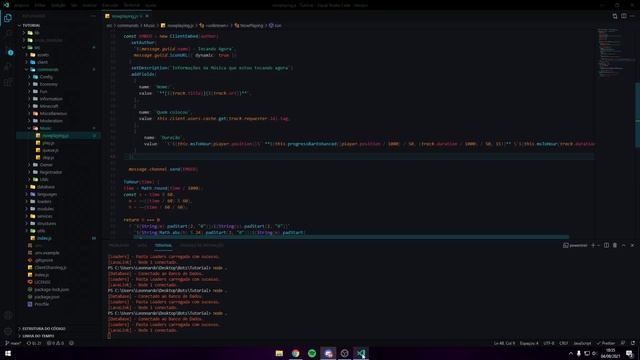640x360 pixels.
Task: Kill terminal with trash icon
Action: [x=615, y=245]
